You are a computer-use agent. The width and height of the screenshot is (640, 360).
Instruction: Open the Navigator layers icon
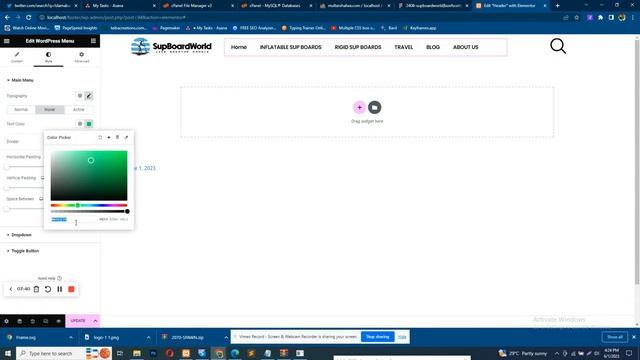coord(19,321)
